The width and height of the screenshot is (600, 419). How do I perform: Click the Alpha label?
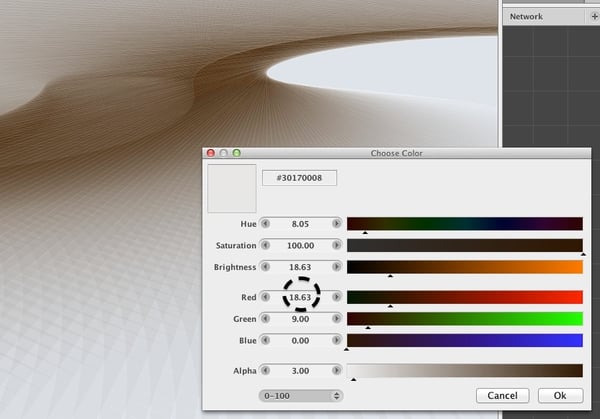point(245,371)
